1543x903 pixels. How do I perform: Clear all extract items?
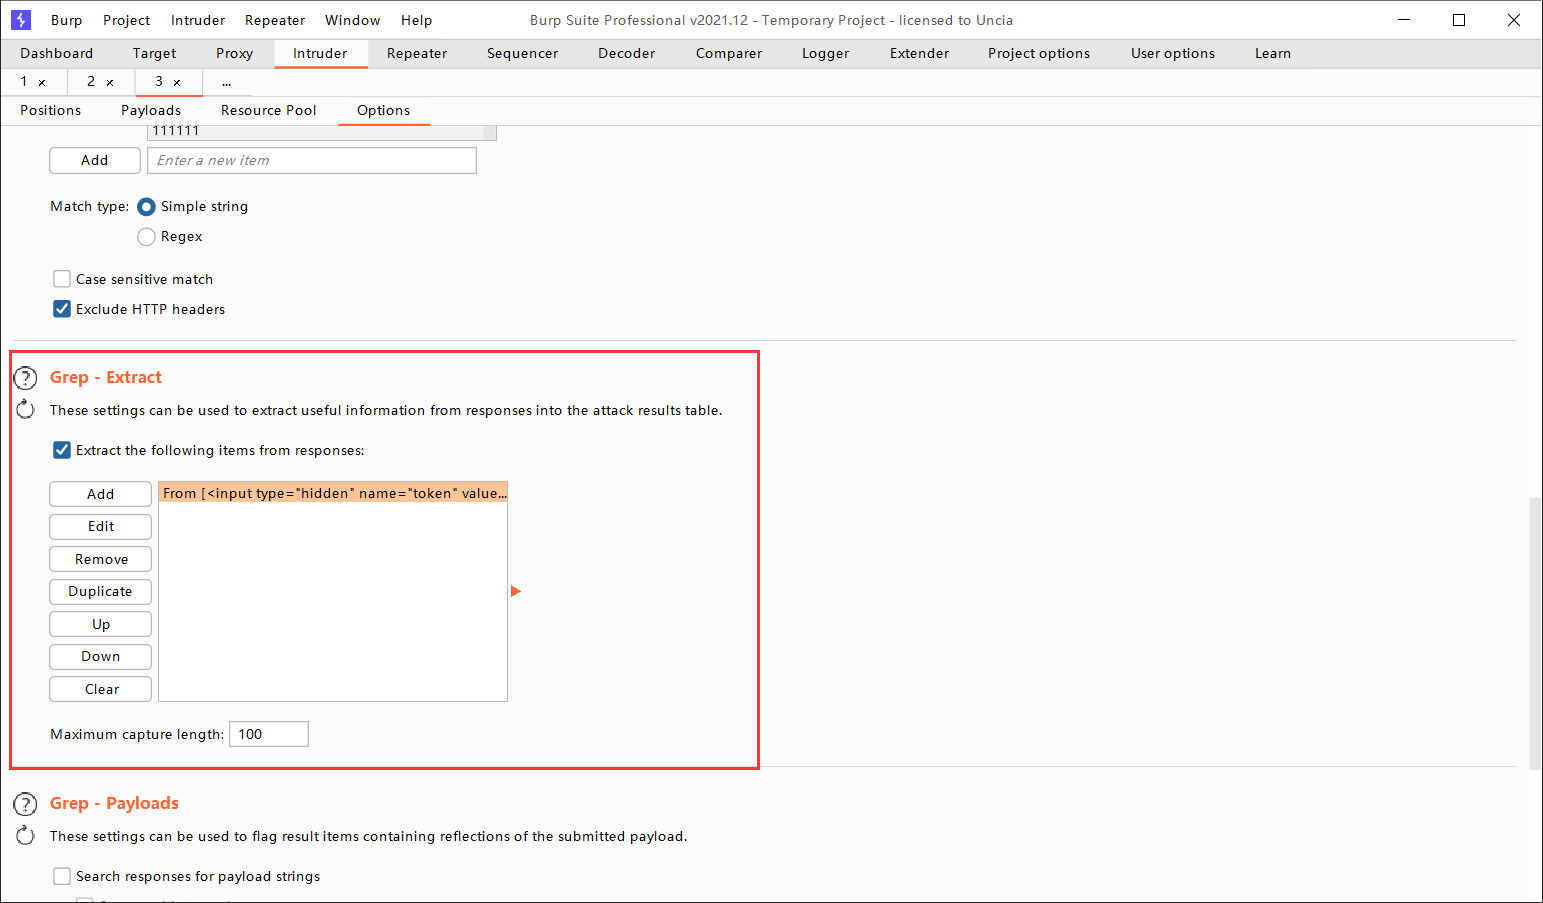tap(100, 689)
